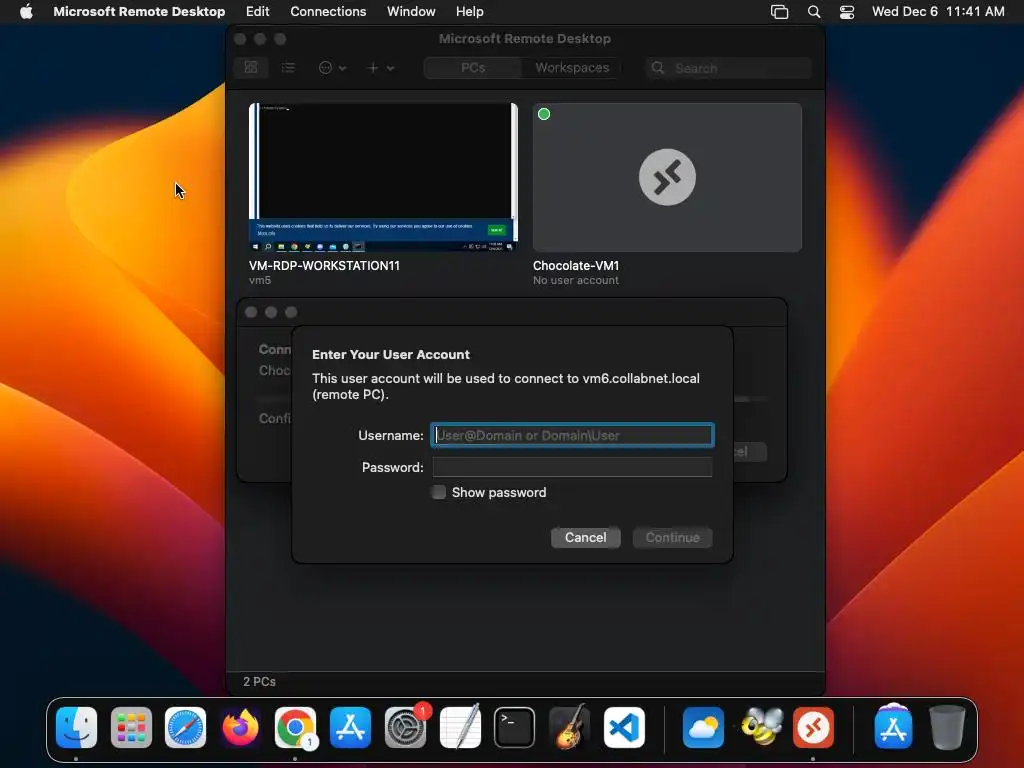
Task: Cancel the user account dialog
Action: (585, 537)
